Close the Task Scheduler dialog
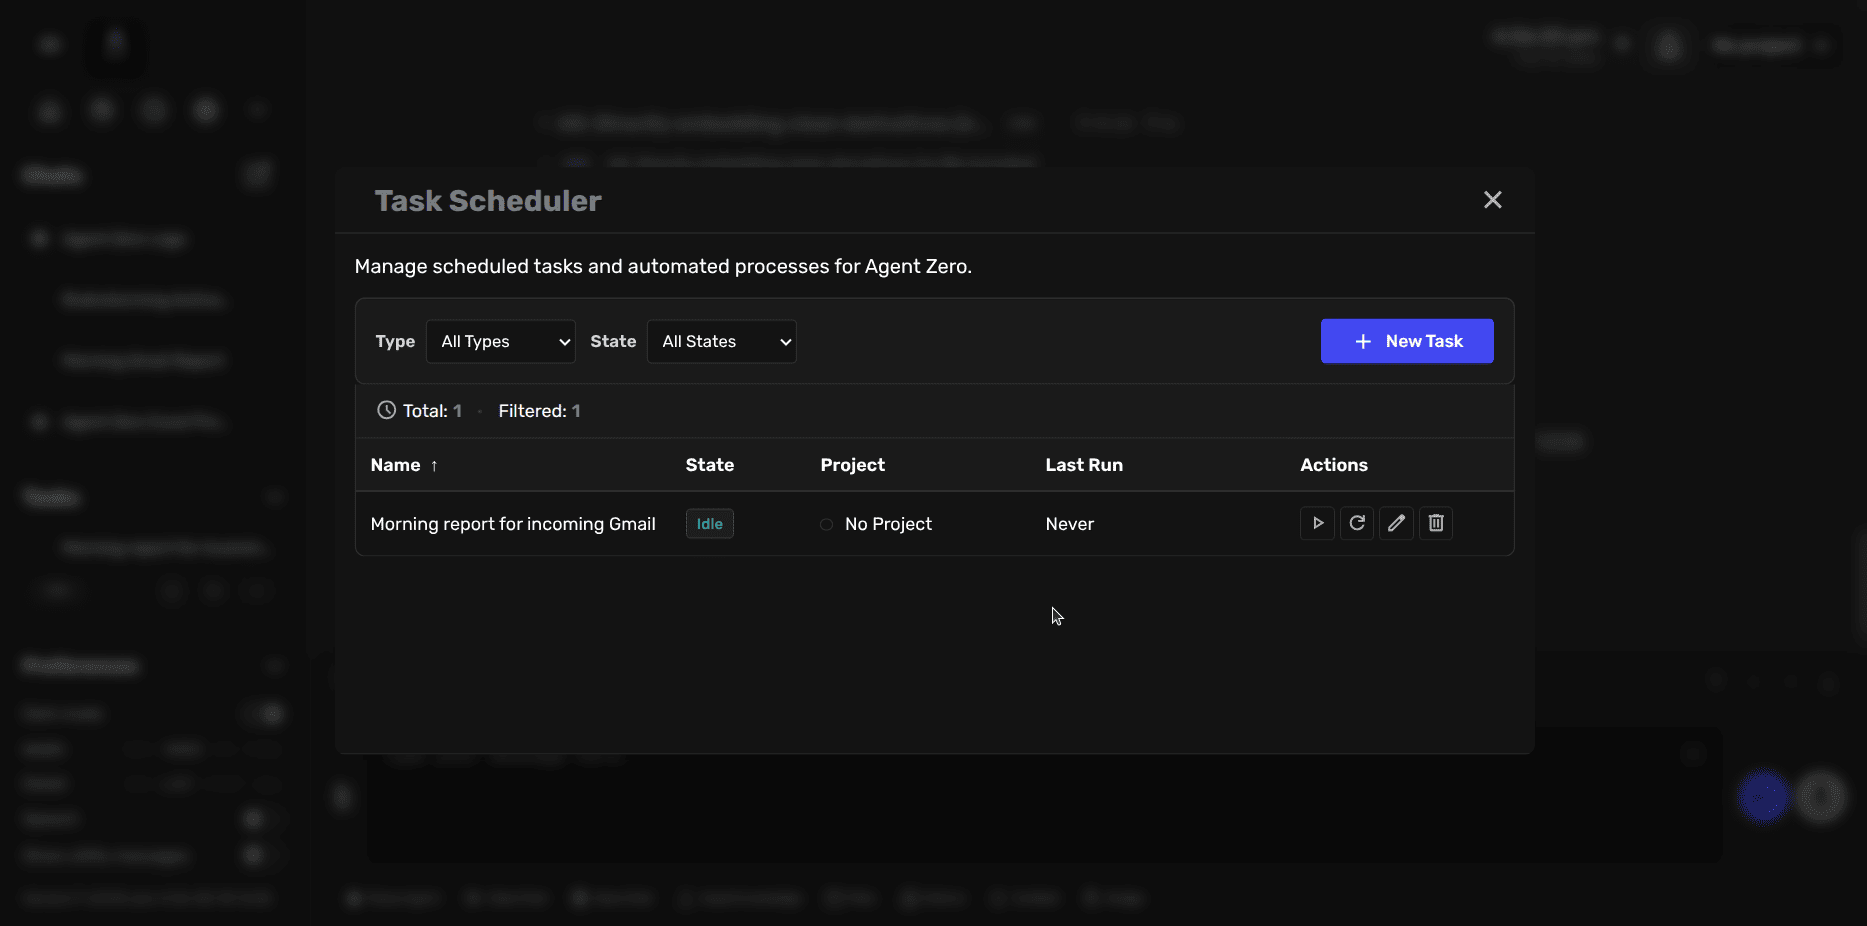1867x926 pixels. (1492, 200)
